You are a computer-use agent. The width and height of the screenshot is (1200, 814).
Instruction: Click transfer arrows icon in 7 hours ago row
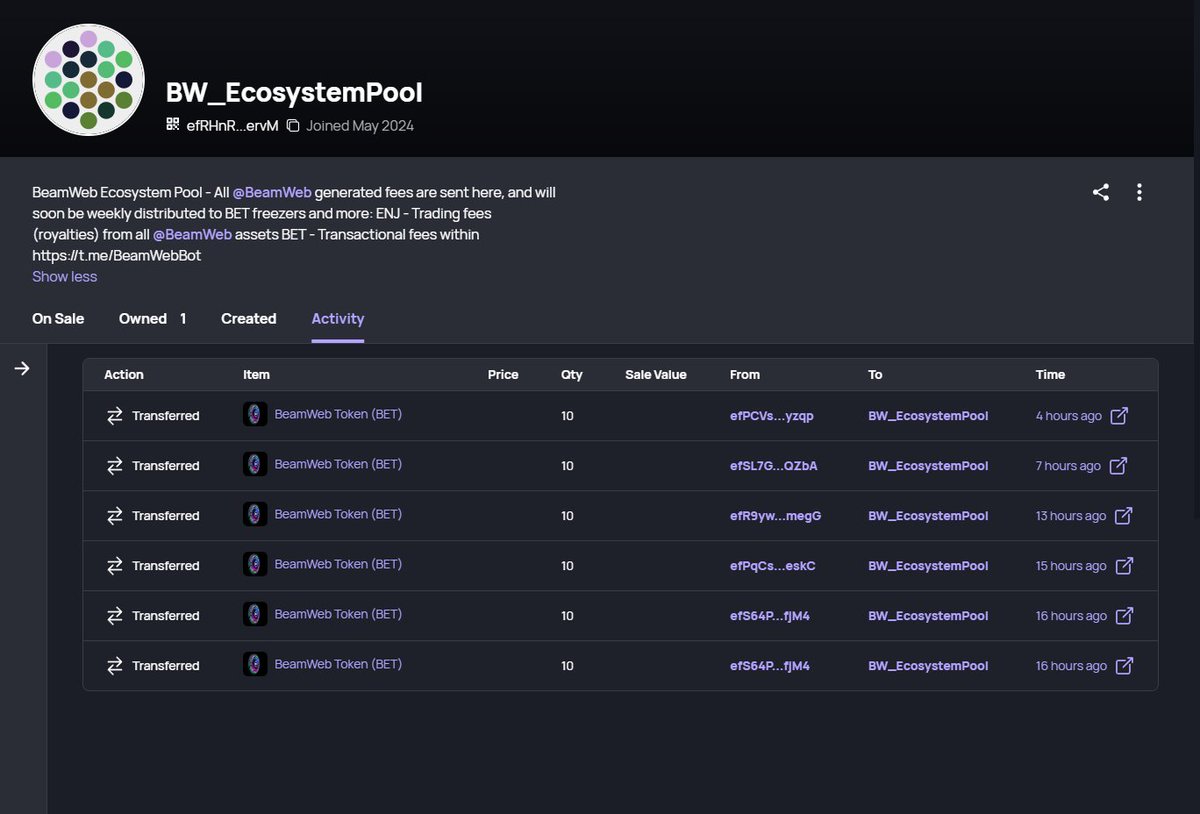[x=115, y=465]
